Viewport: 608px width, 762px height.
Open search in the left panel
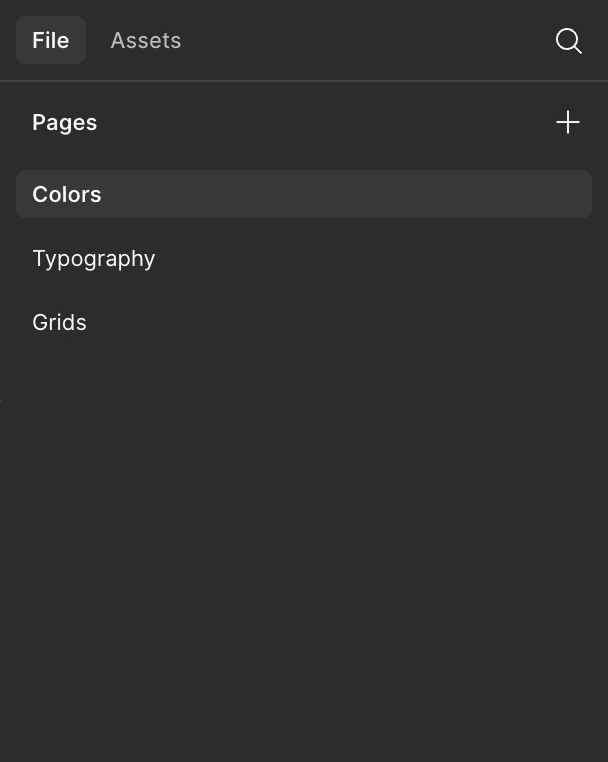coord(568,41)
